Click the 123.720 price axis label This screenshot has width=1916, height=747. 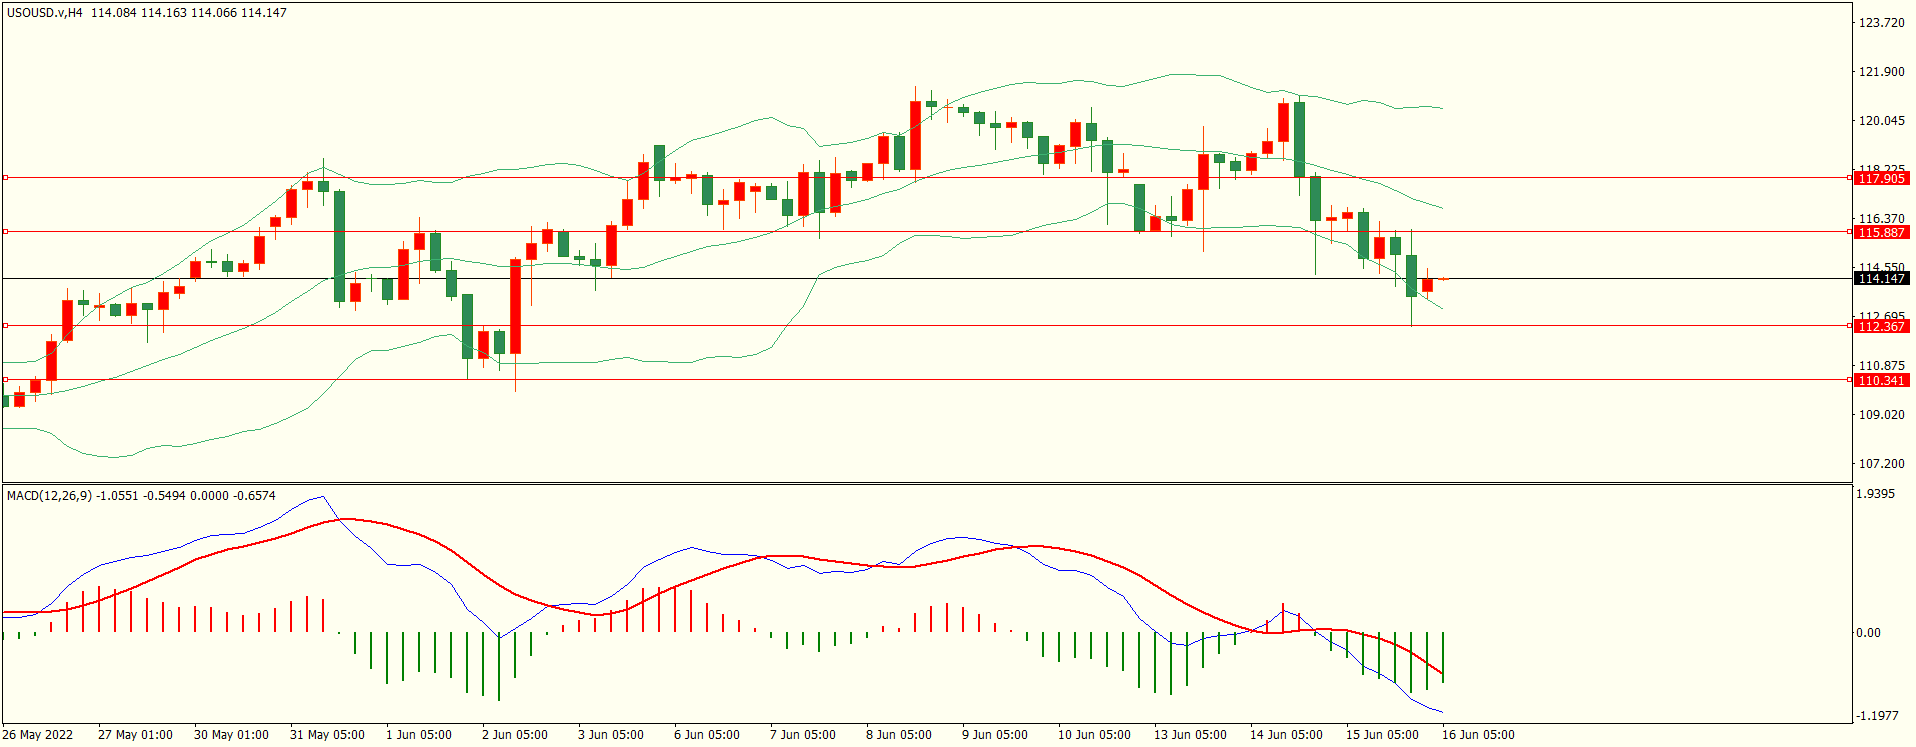pos(1881,23)
